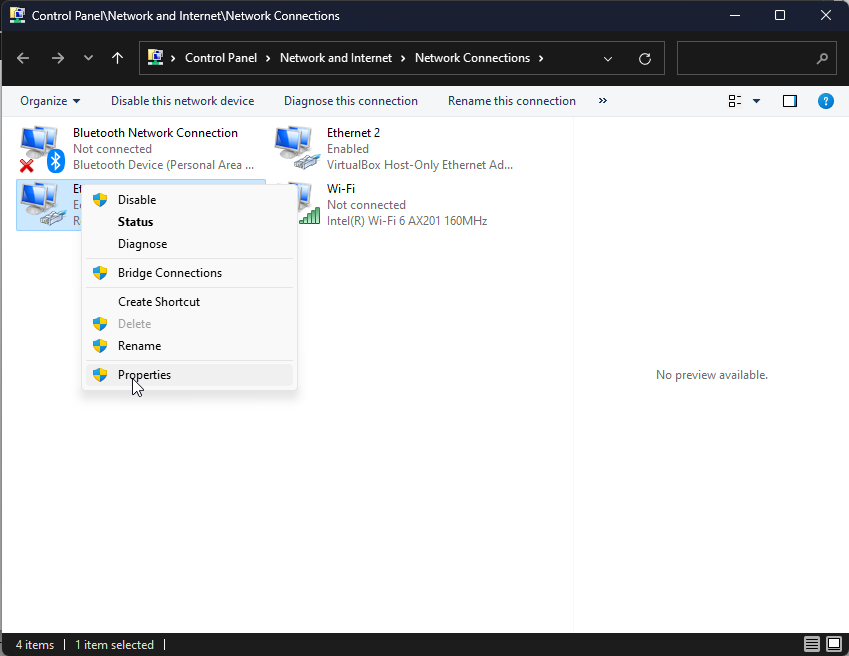The image size is (849, 656).
Task: Choose Disable in the context menu
Action: pyautogui.click(x=137, y=200)
